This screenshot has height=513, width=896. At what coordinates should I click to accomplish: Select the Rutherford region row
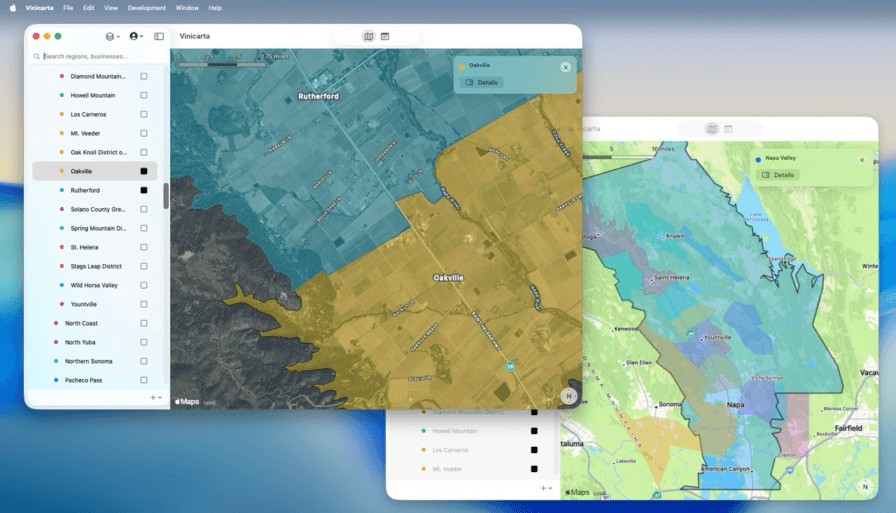pos(95,190)
